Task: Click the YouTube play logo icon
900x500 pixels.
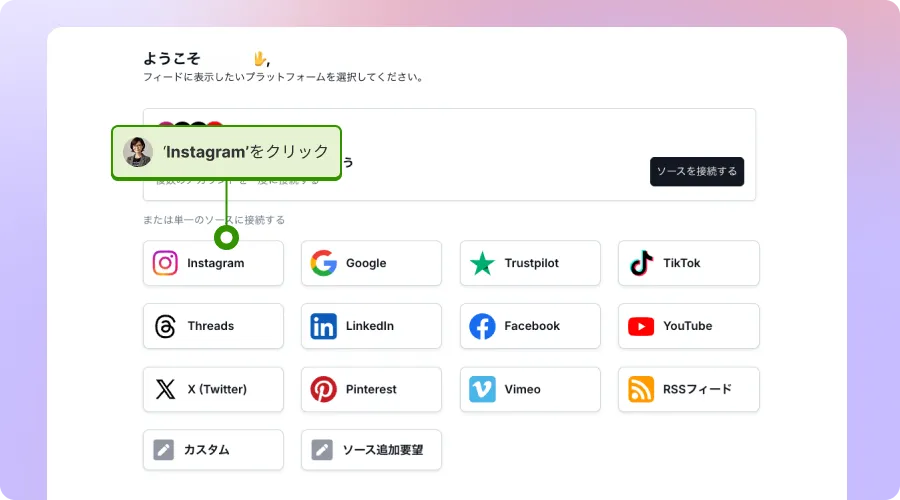Action: tap(641, 326)
